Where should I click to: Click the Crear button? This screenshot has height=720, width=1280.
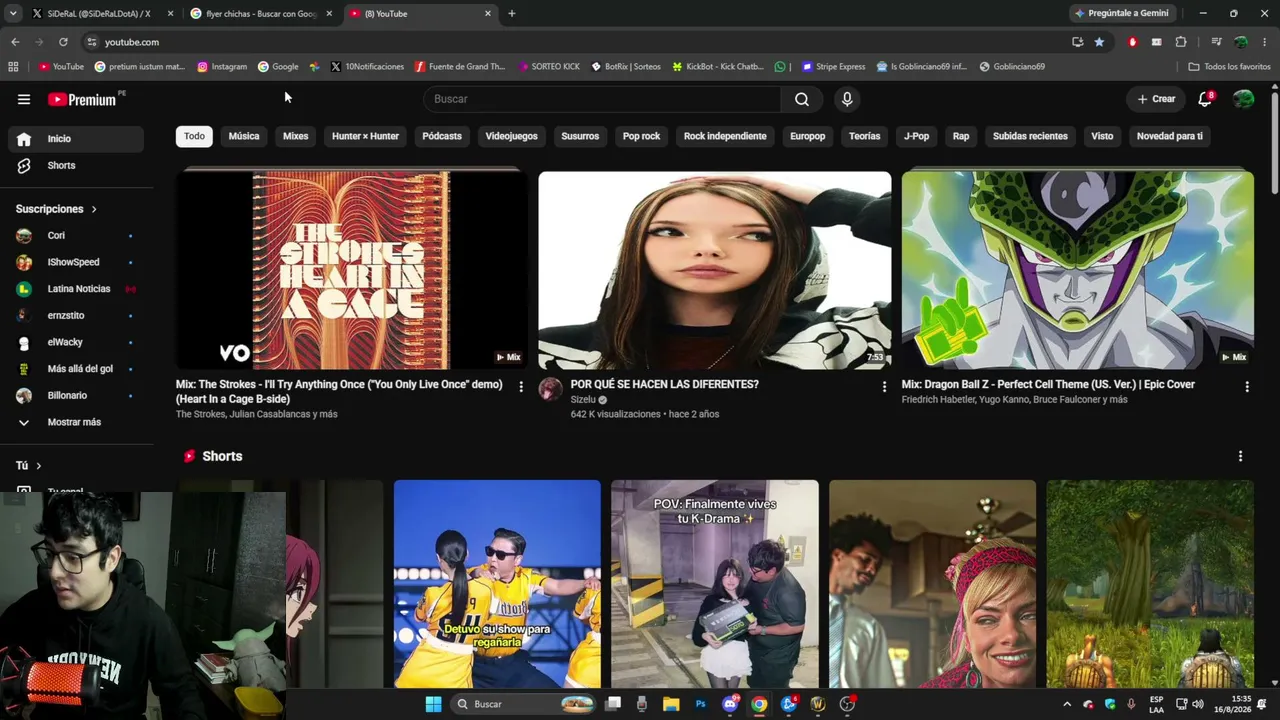tap(1156, 99)
